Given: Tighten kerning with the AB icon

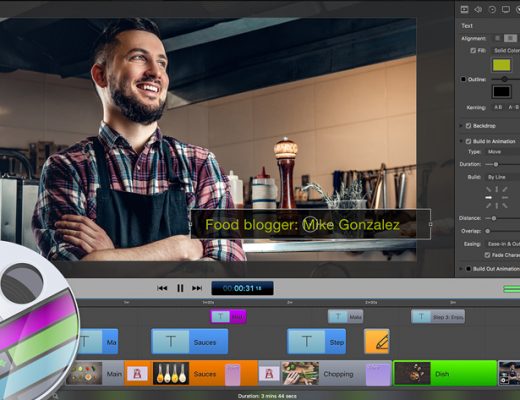Looking at the screenshot, I should [x=498, y=107].
